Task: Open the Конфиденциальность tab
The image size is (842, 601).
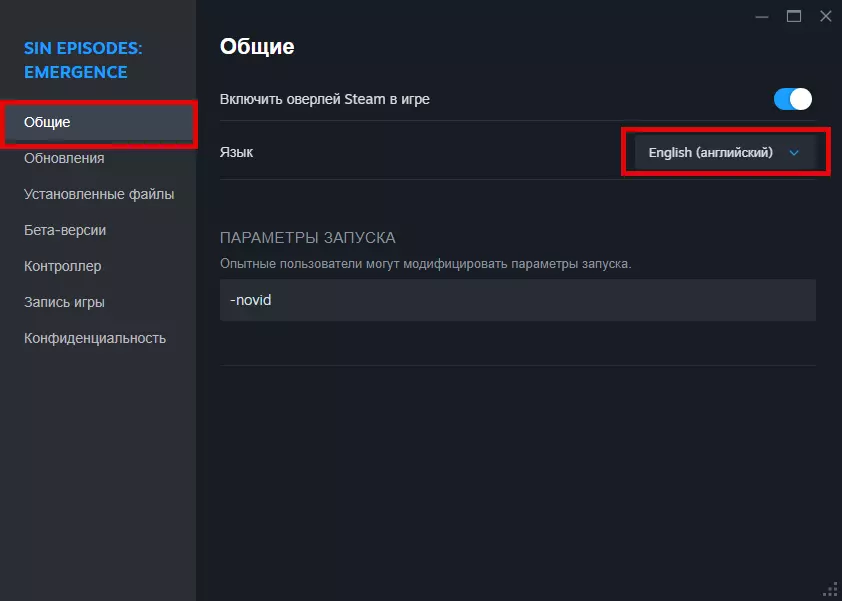Action: coord(95,338)
